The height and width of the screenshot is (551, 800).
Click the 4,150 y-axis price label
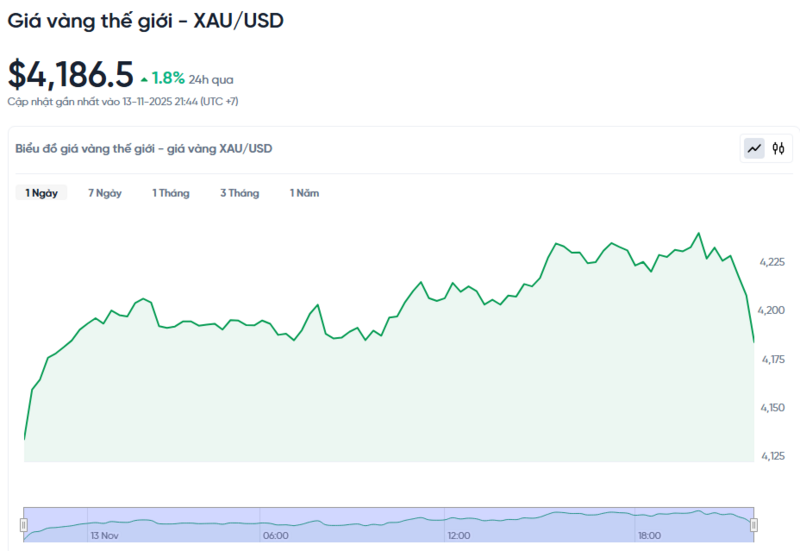click(x=771, y=408)
